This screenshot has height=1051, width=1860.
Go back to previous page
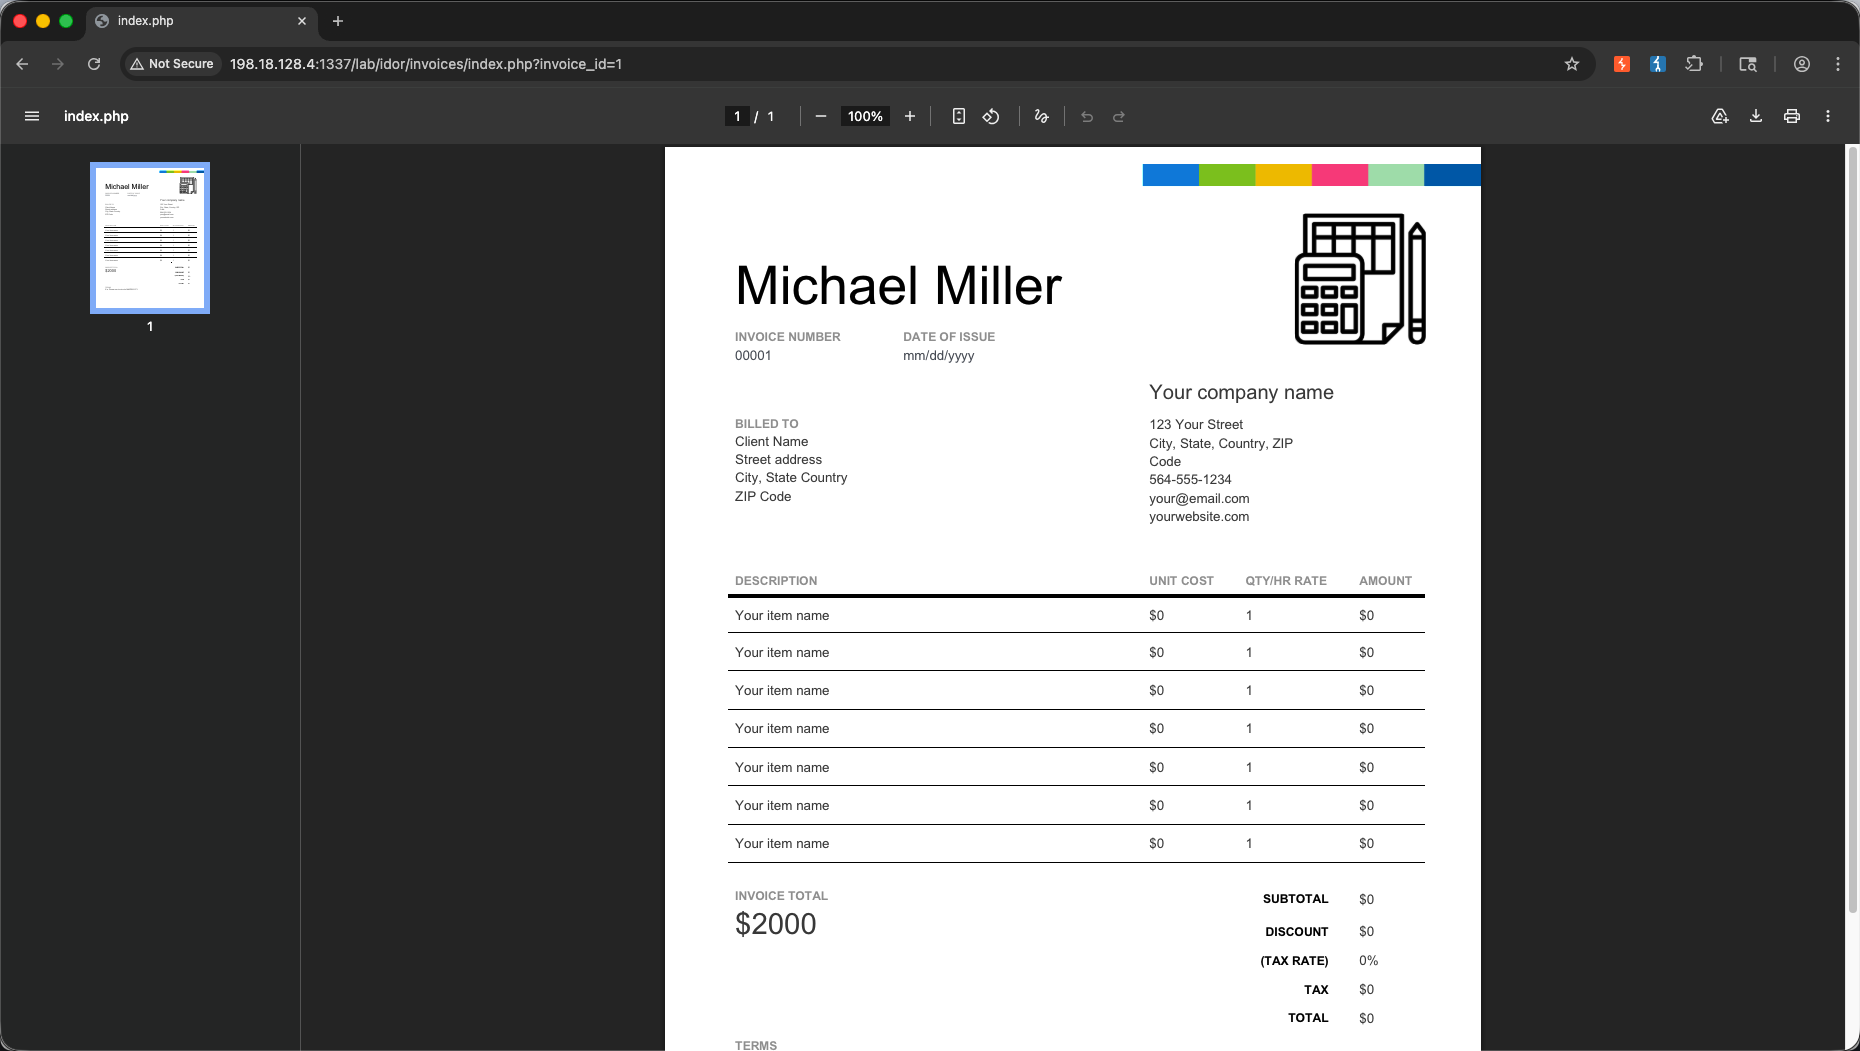22,64
